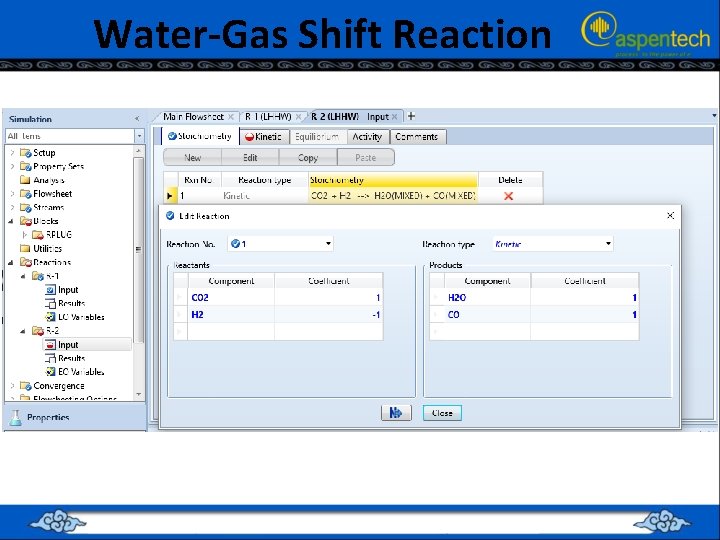This screenshot has width=720, height=540.
Task: Switch to the Comments tab
Action: coord(417,137)
